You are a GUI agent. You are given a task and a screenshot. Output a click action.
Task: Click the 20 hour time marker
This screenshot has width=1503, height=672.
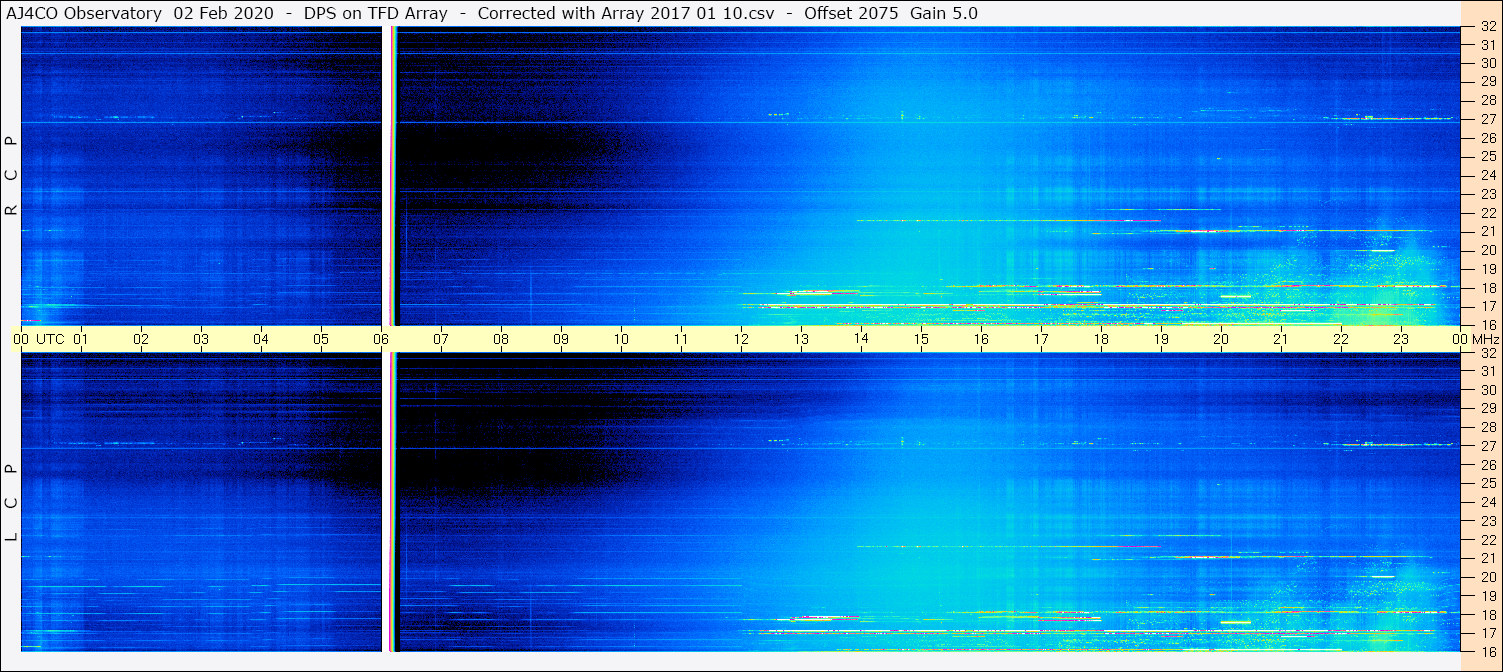pyautogui.click(x=1221, y=339)
